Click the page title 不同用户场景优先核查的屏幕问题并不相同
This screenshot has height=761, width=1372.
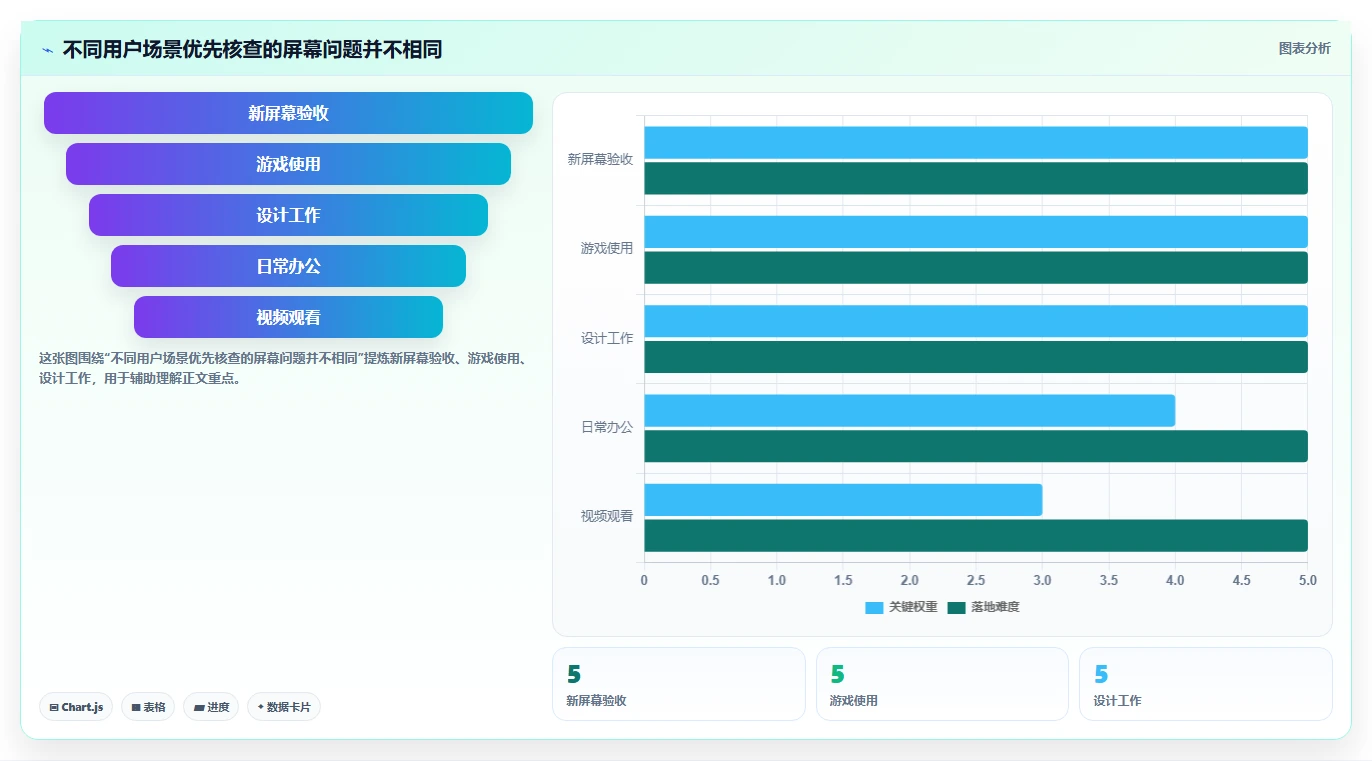252,49
